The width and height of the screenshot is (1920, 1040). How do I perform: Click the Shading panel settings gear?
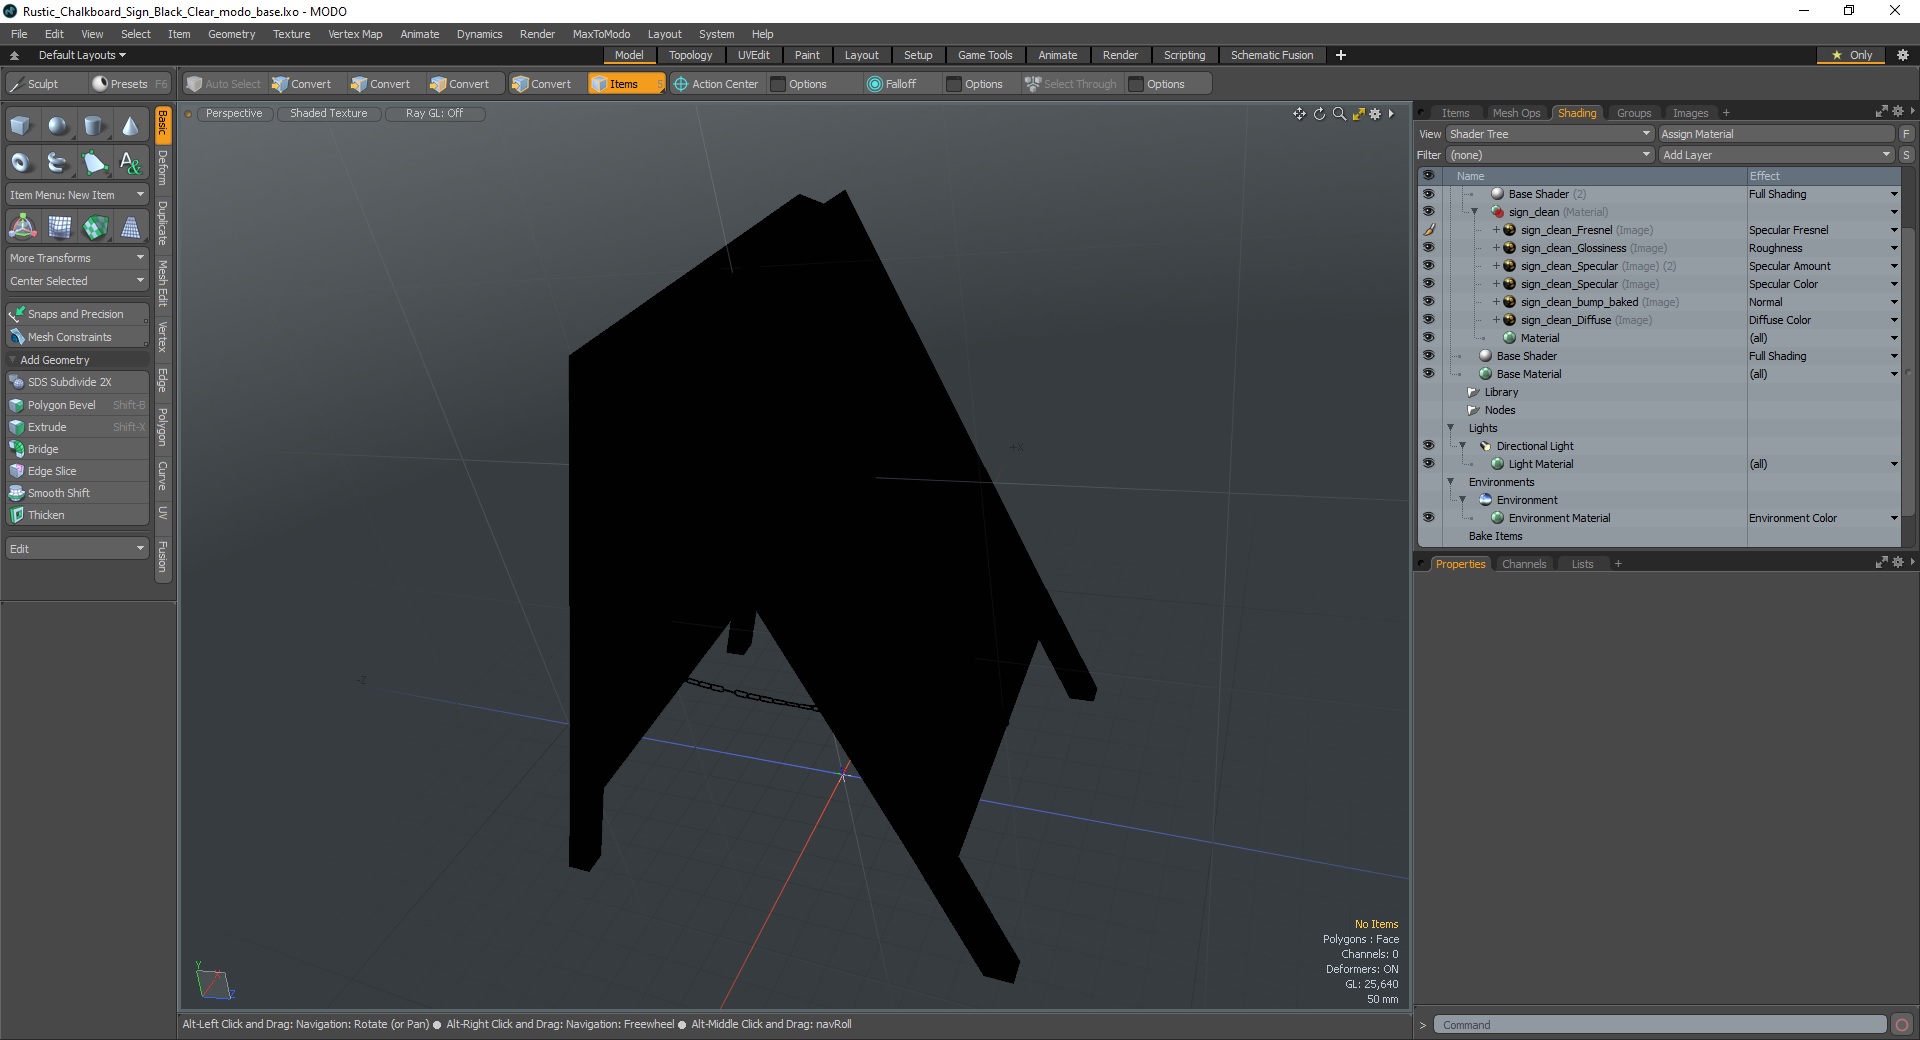(1898, 112)
